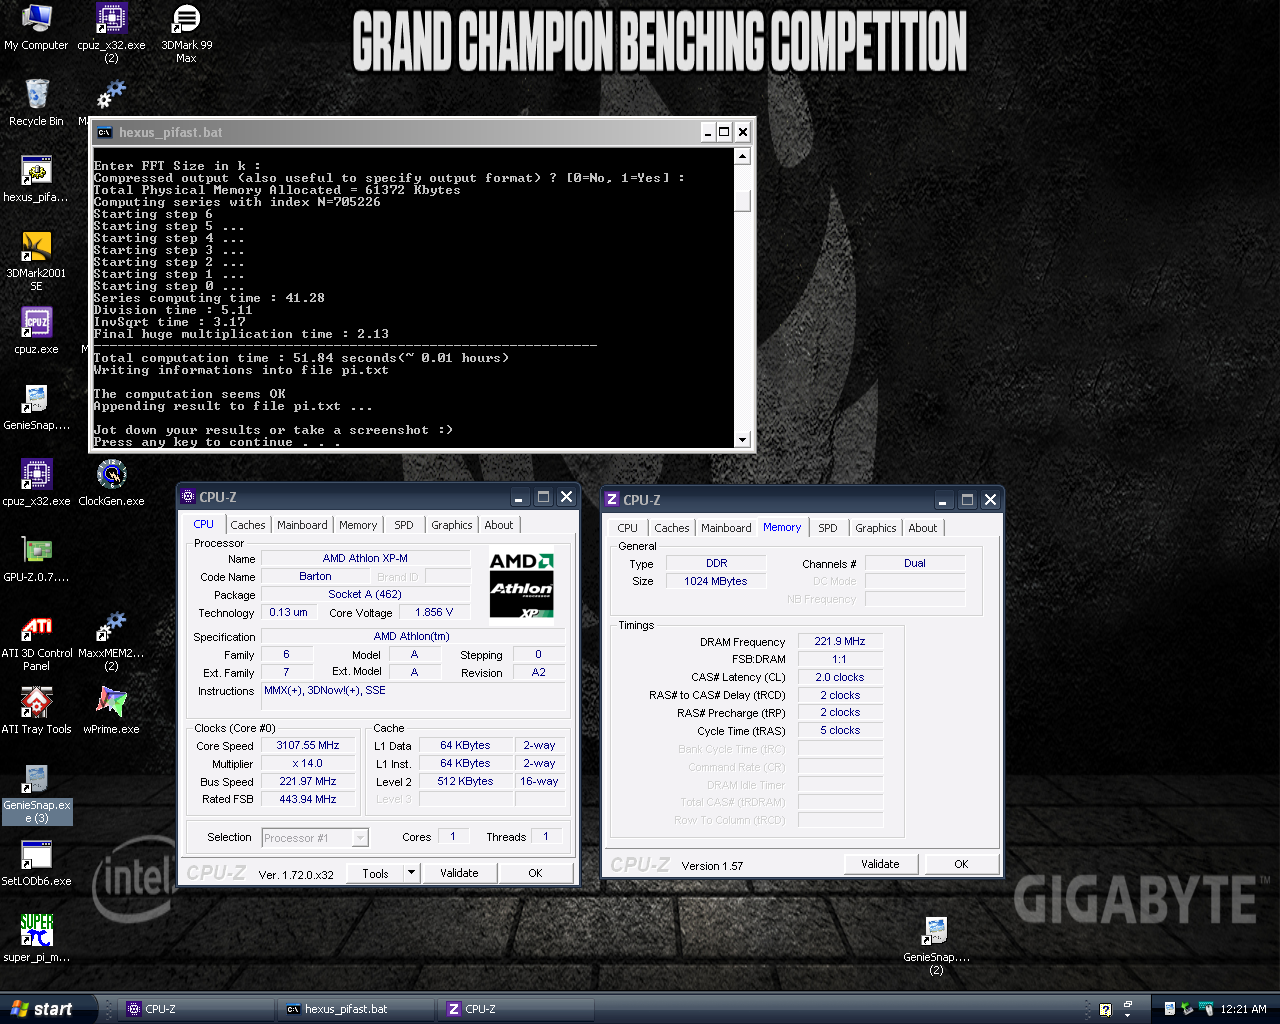Open ATI 3D Control Panel icon
The width and height of the screenshot is (1280, 1024).
[x=36, y=641]
